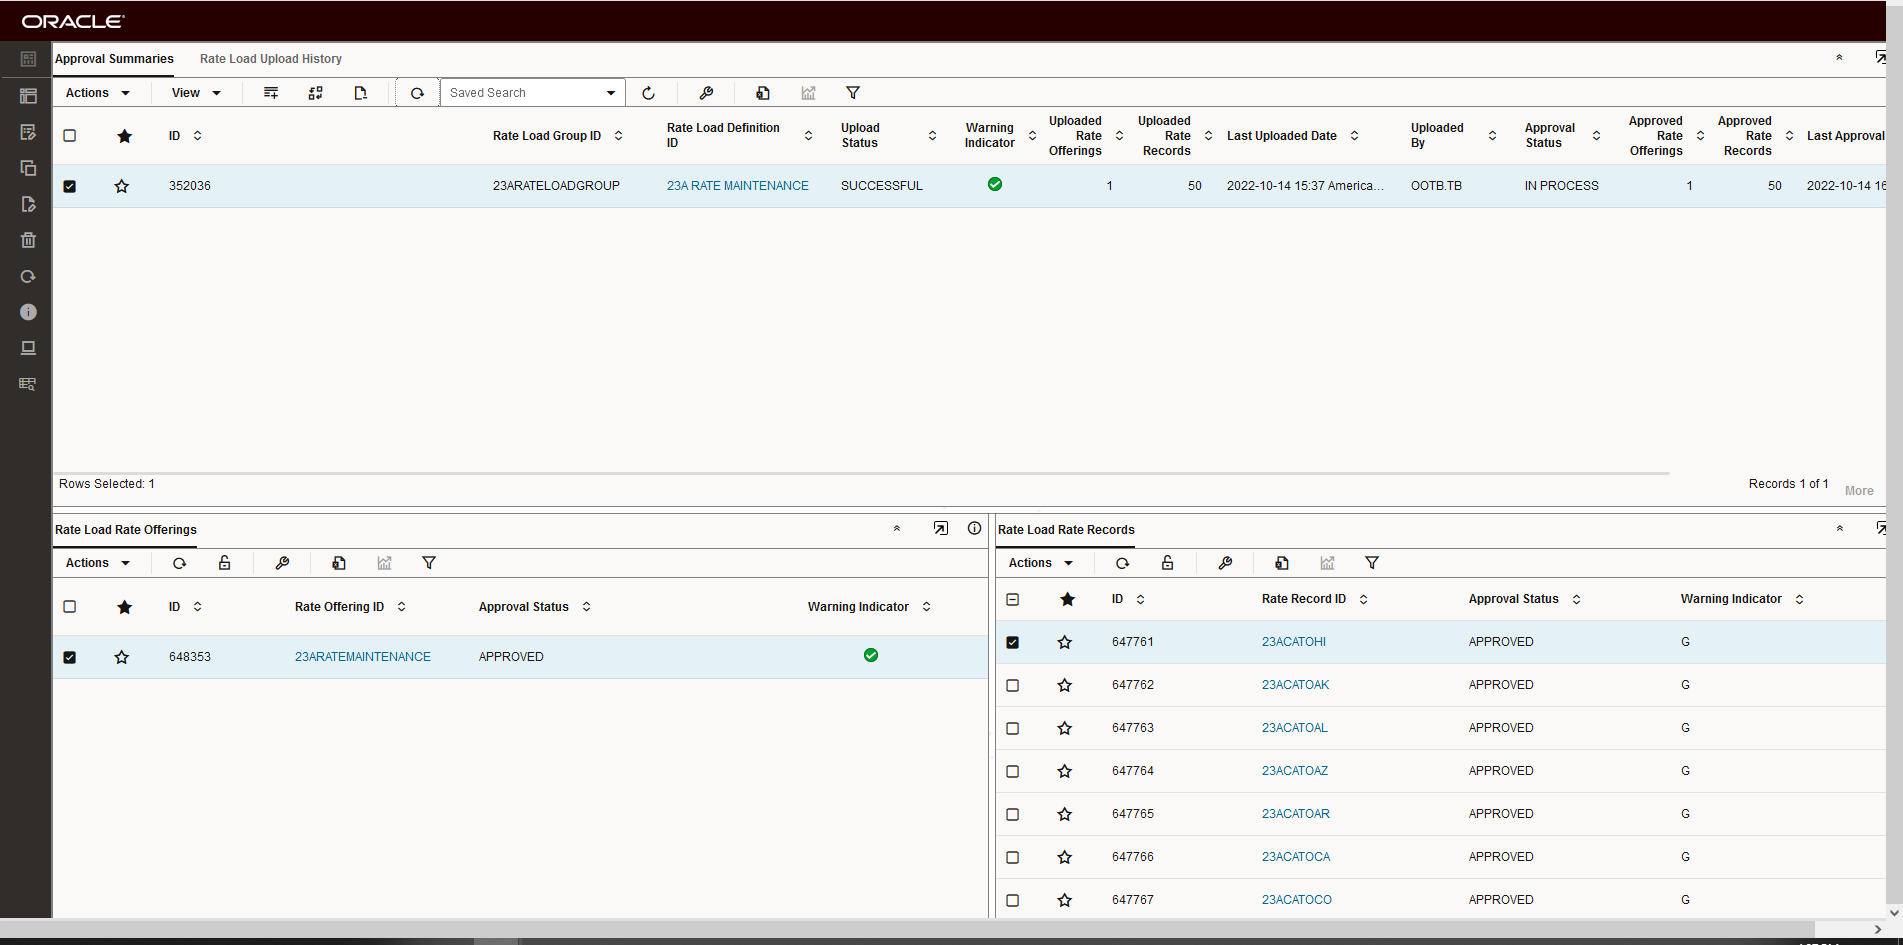Open the Saved Search combo box
The image size is (1903, 945).
click(533, 93)
